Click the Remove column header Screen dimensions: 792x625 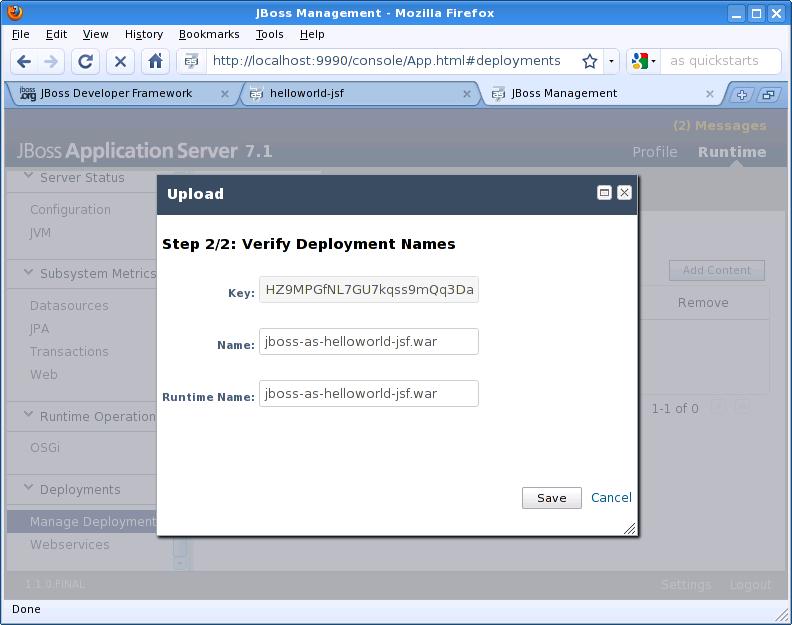pos(703,303)
